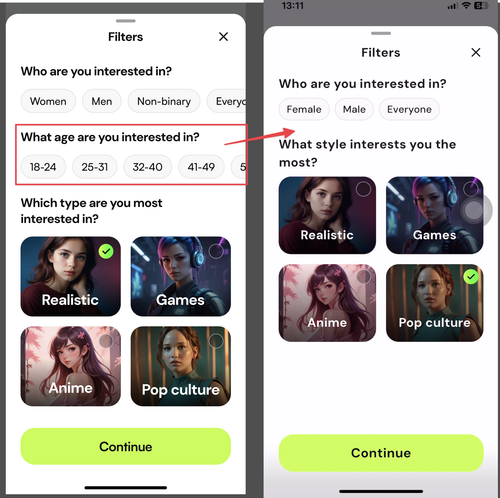Grab the handle atop the right sheet

click(x=381, y=33)
